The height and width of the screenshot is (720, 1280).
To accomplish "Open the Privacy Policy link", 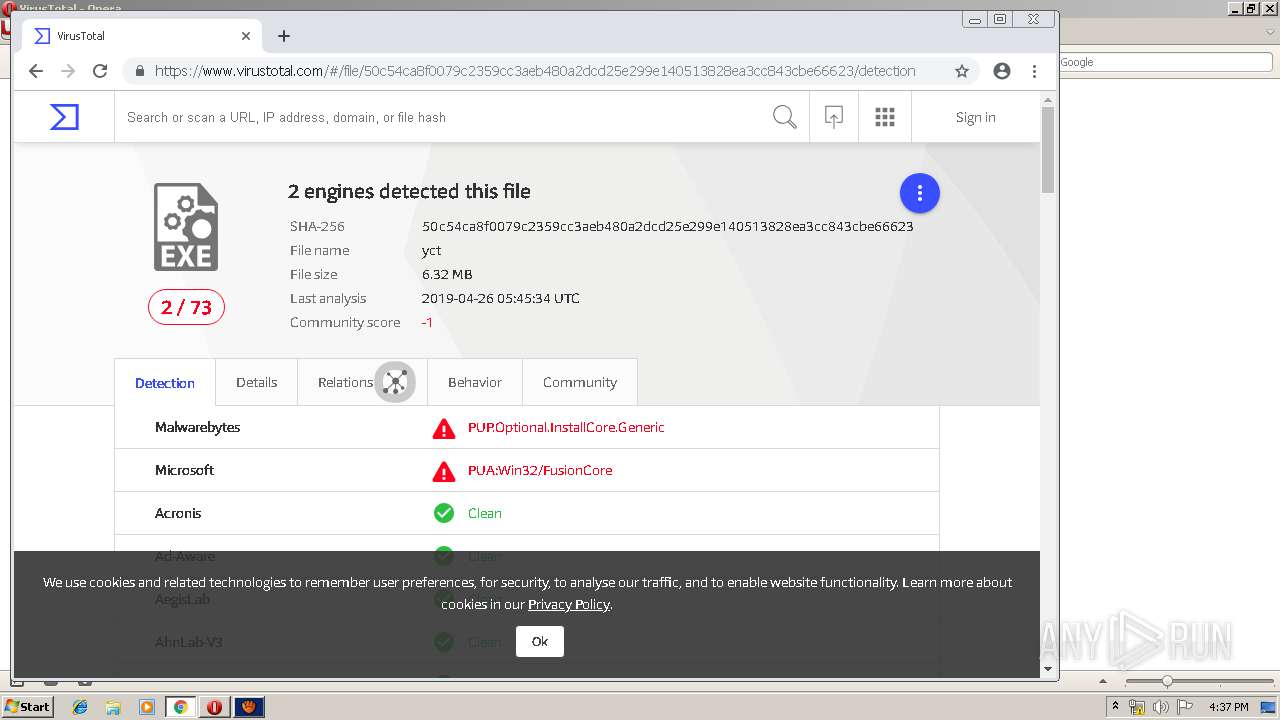I will [568, 604].
